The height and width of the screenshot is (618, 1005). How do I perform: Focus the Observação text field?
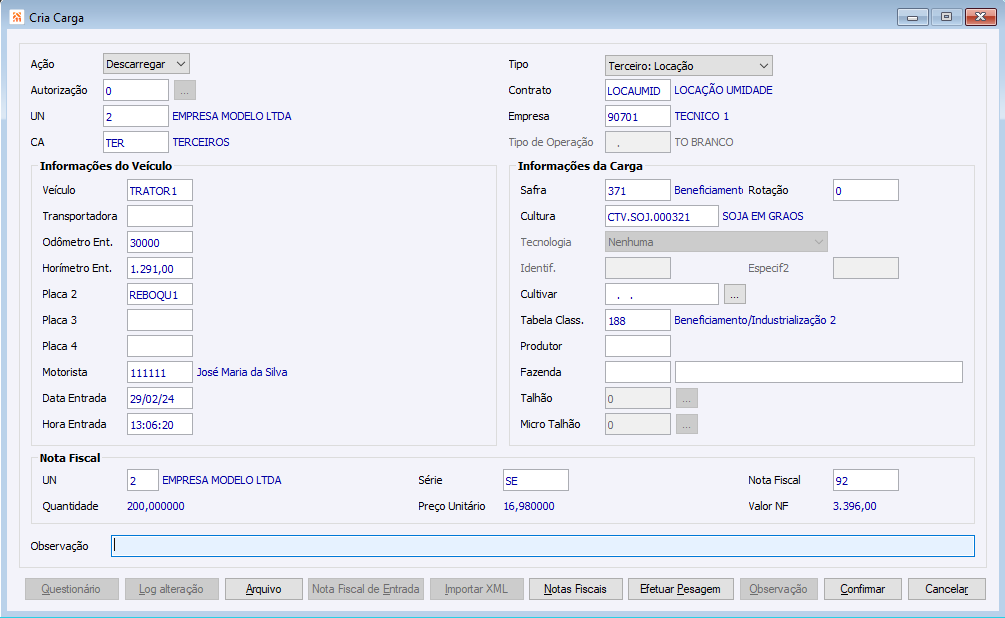tap(543, 546)
